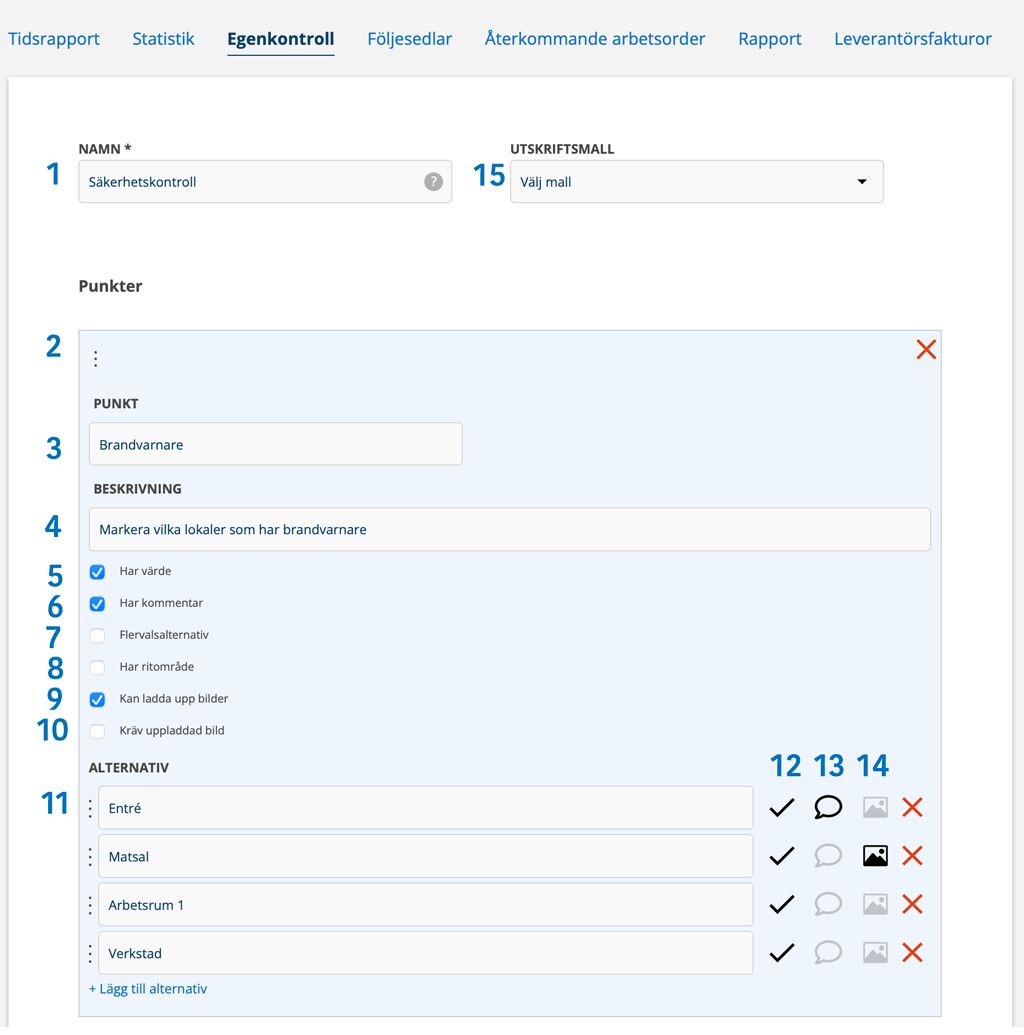Click the Beskrivning text field

pos(509,530)
